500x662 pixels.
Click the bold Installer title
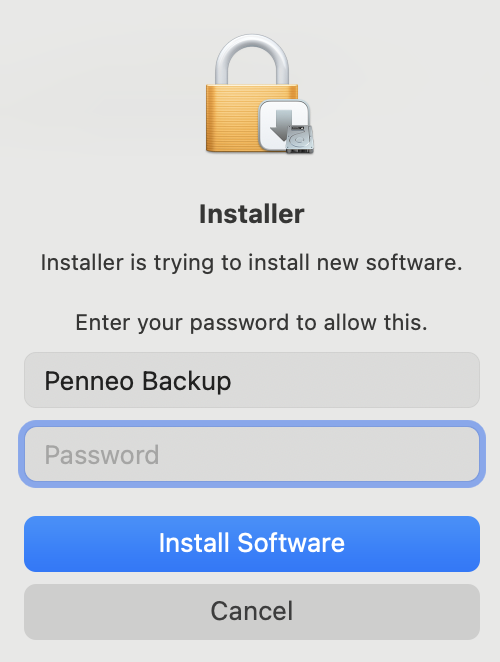coord(252,214)
